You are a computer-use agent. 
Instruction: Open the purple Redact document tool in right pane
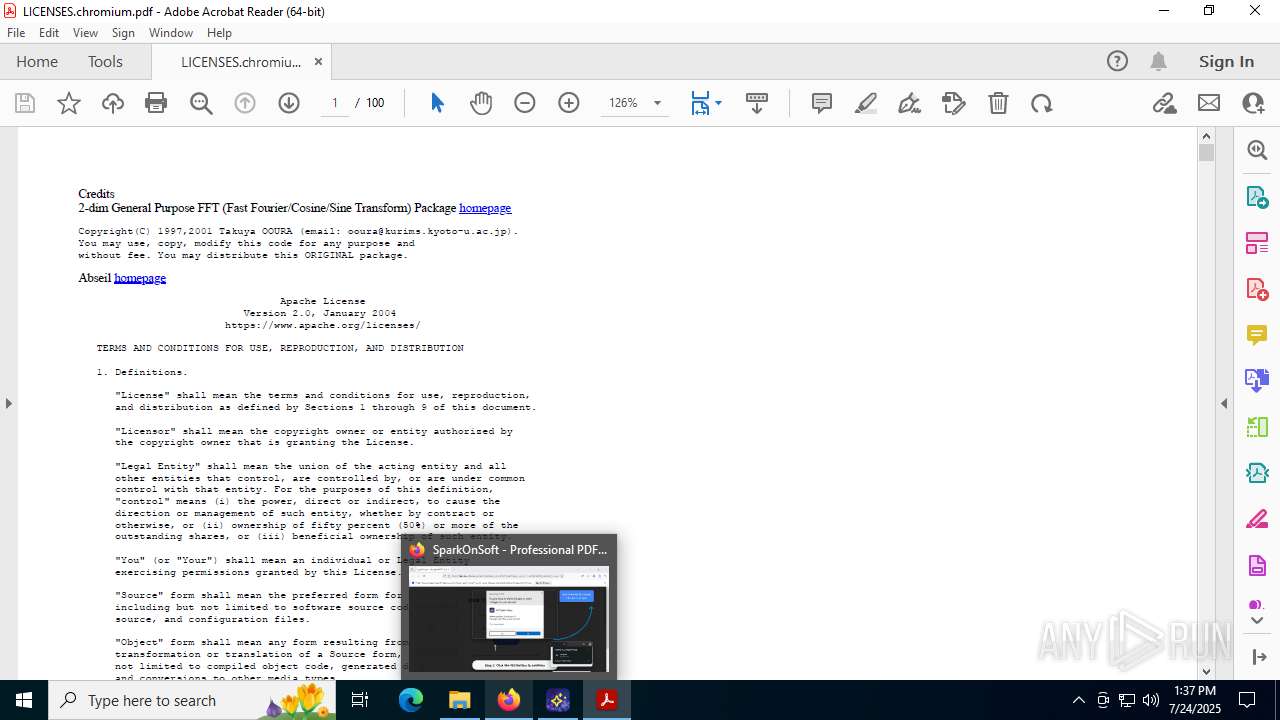(1257, 565)
